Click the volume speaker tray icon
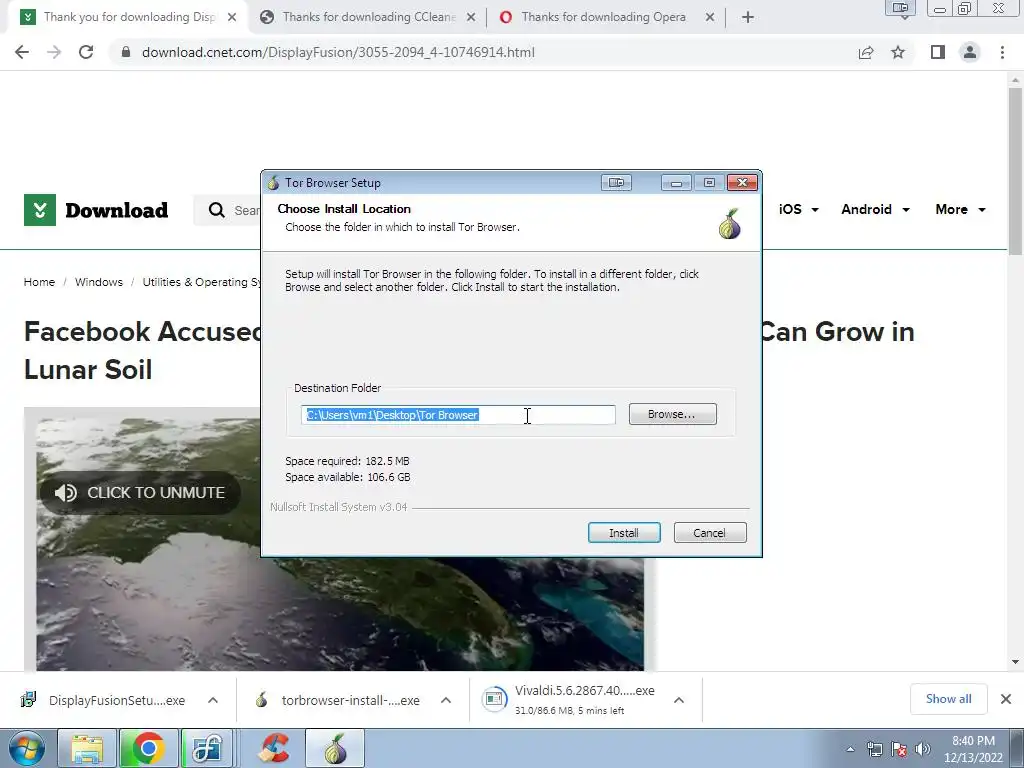This screenshot has width=1024, height=768. click(x=922, y=749)
